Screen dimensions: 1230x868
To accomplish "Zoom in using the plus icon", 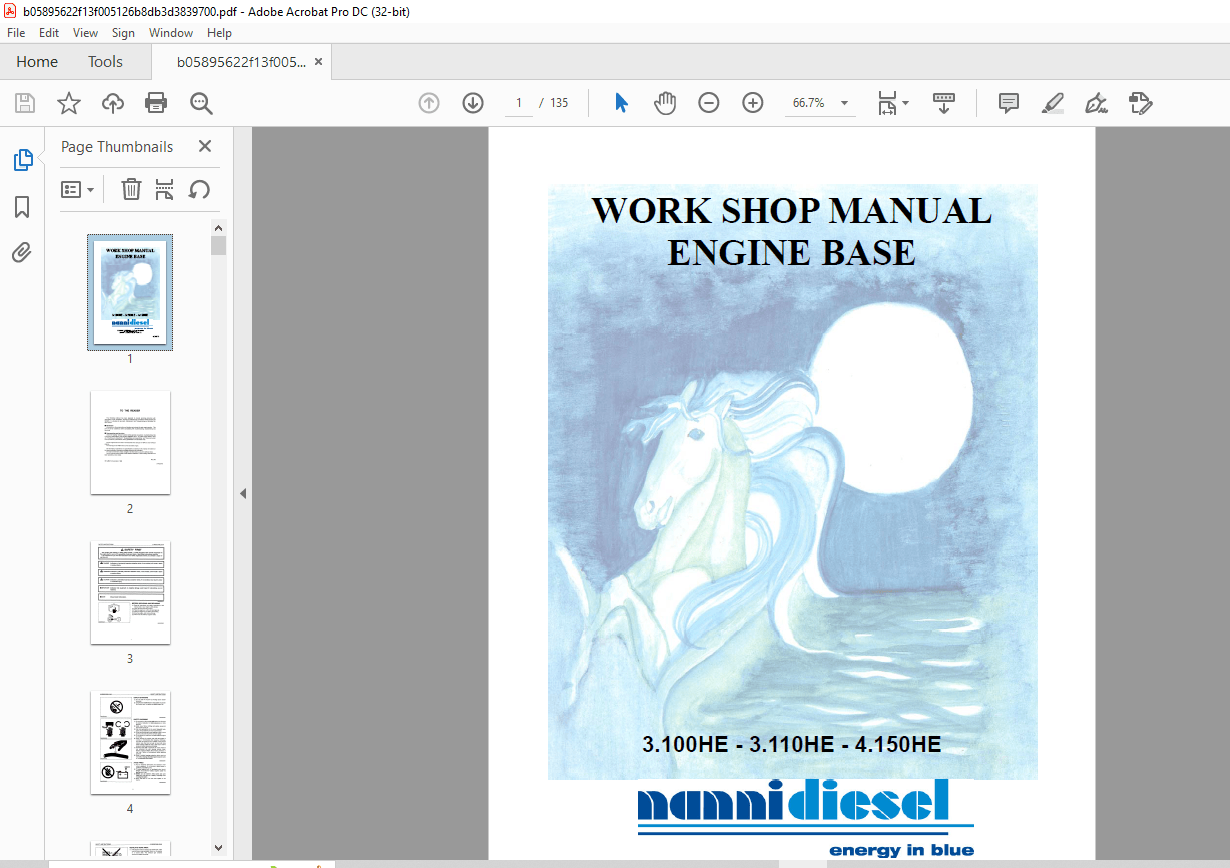I will click(752, 102).
